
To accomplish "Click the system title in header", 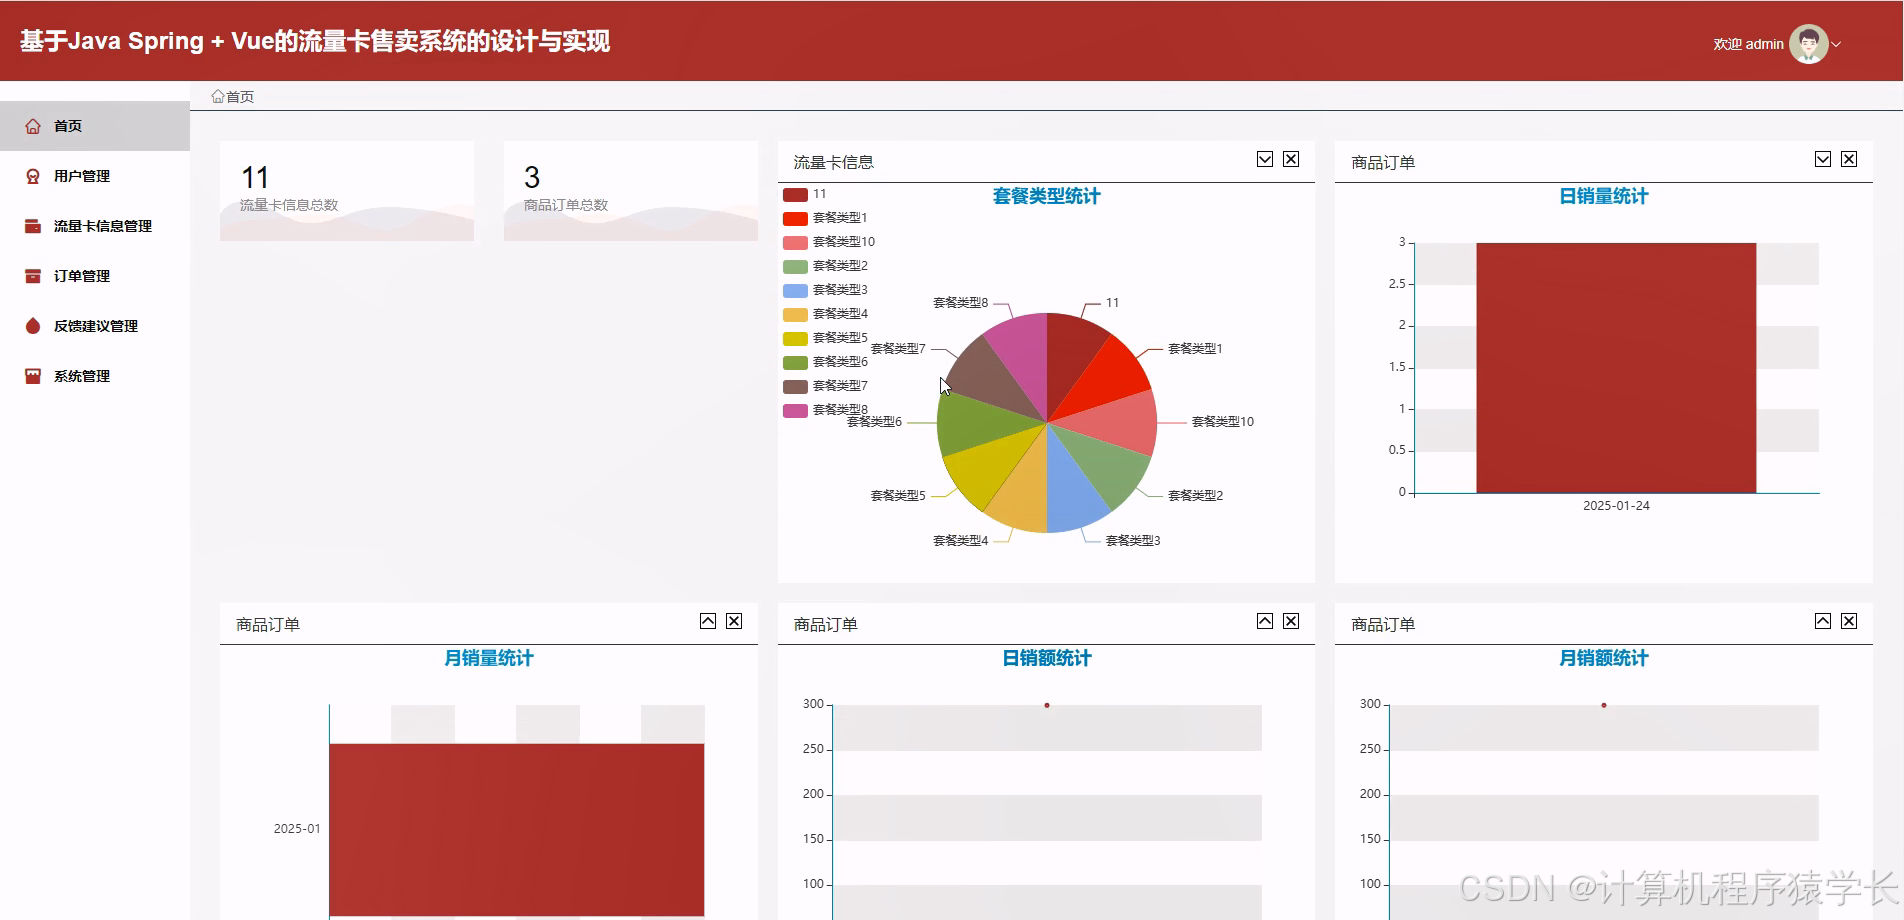I will [315, 41].
